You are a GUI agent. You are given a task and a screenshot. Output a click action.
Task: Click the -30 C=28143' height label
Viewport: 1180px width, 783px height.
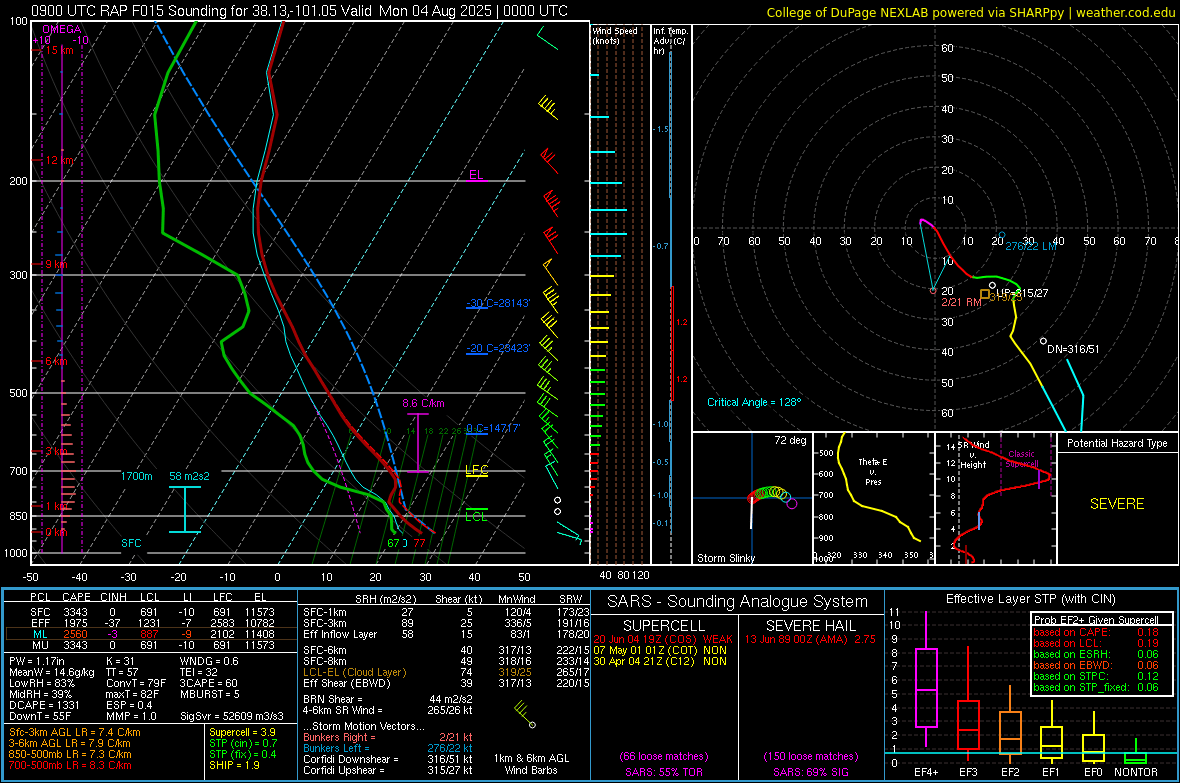pyautogui.click(x=498, y=303)
